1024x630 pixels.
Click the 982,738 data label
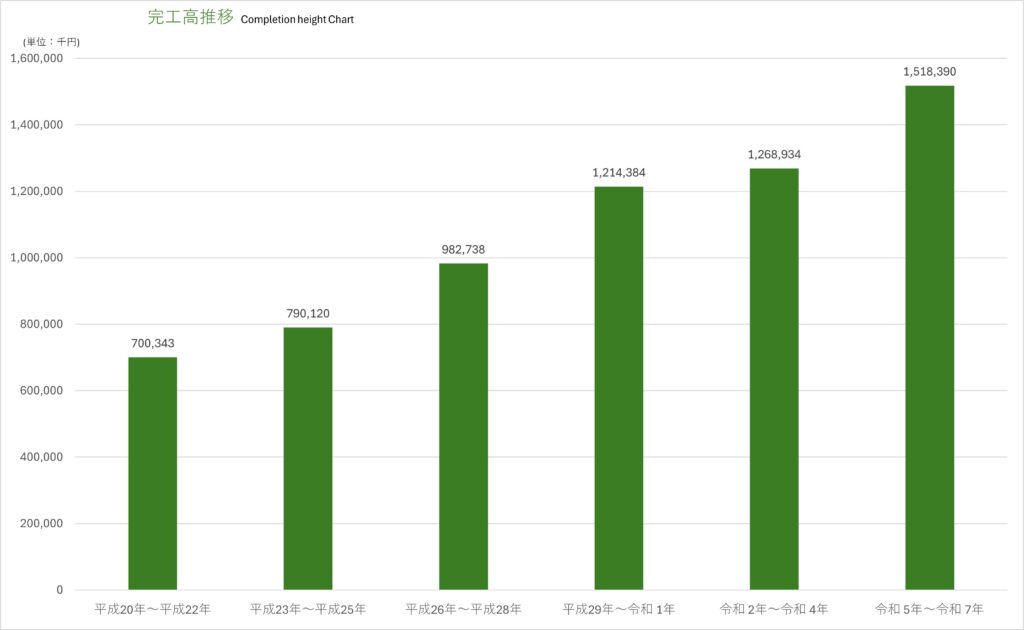463,249
